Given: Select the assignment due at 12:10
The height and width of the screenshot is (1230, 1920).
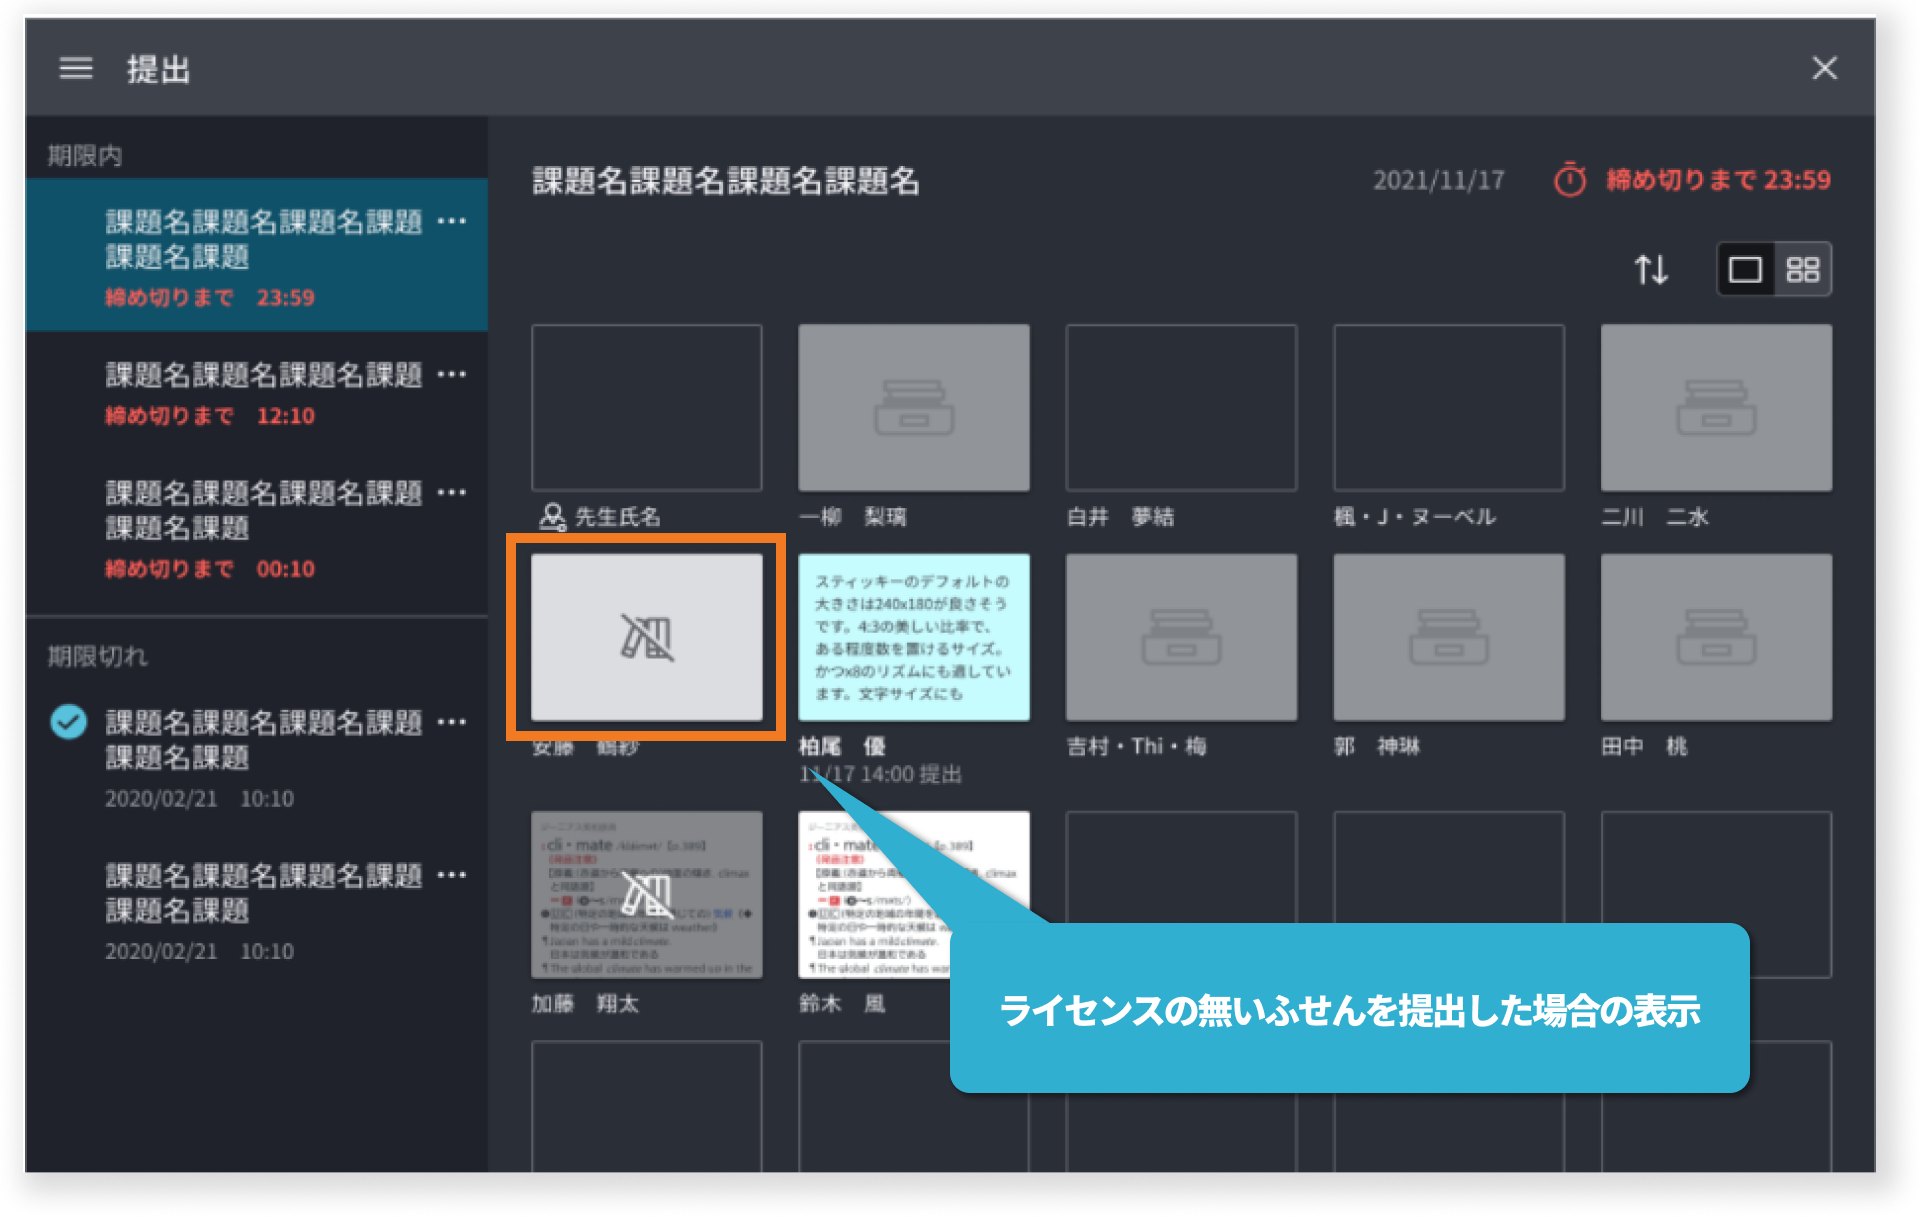Looking at the screenshot, I should click(x=257, y=395).
